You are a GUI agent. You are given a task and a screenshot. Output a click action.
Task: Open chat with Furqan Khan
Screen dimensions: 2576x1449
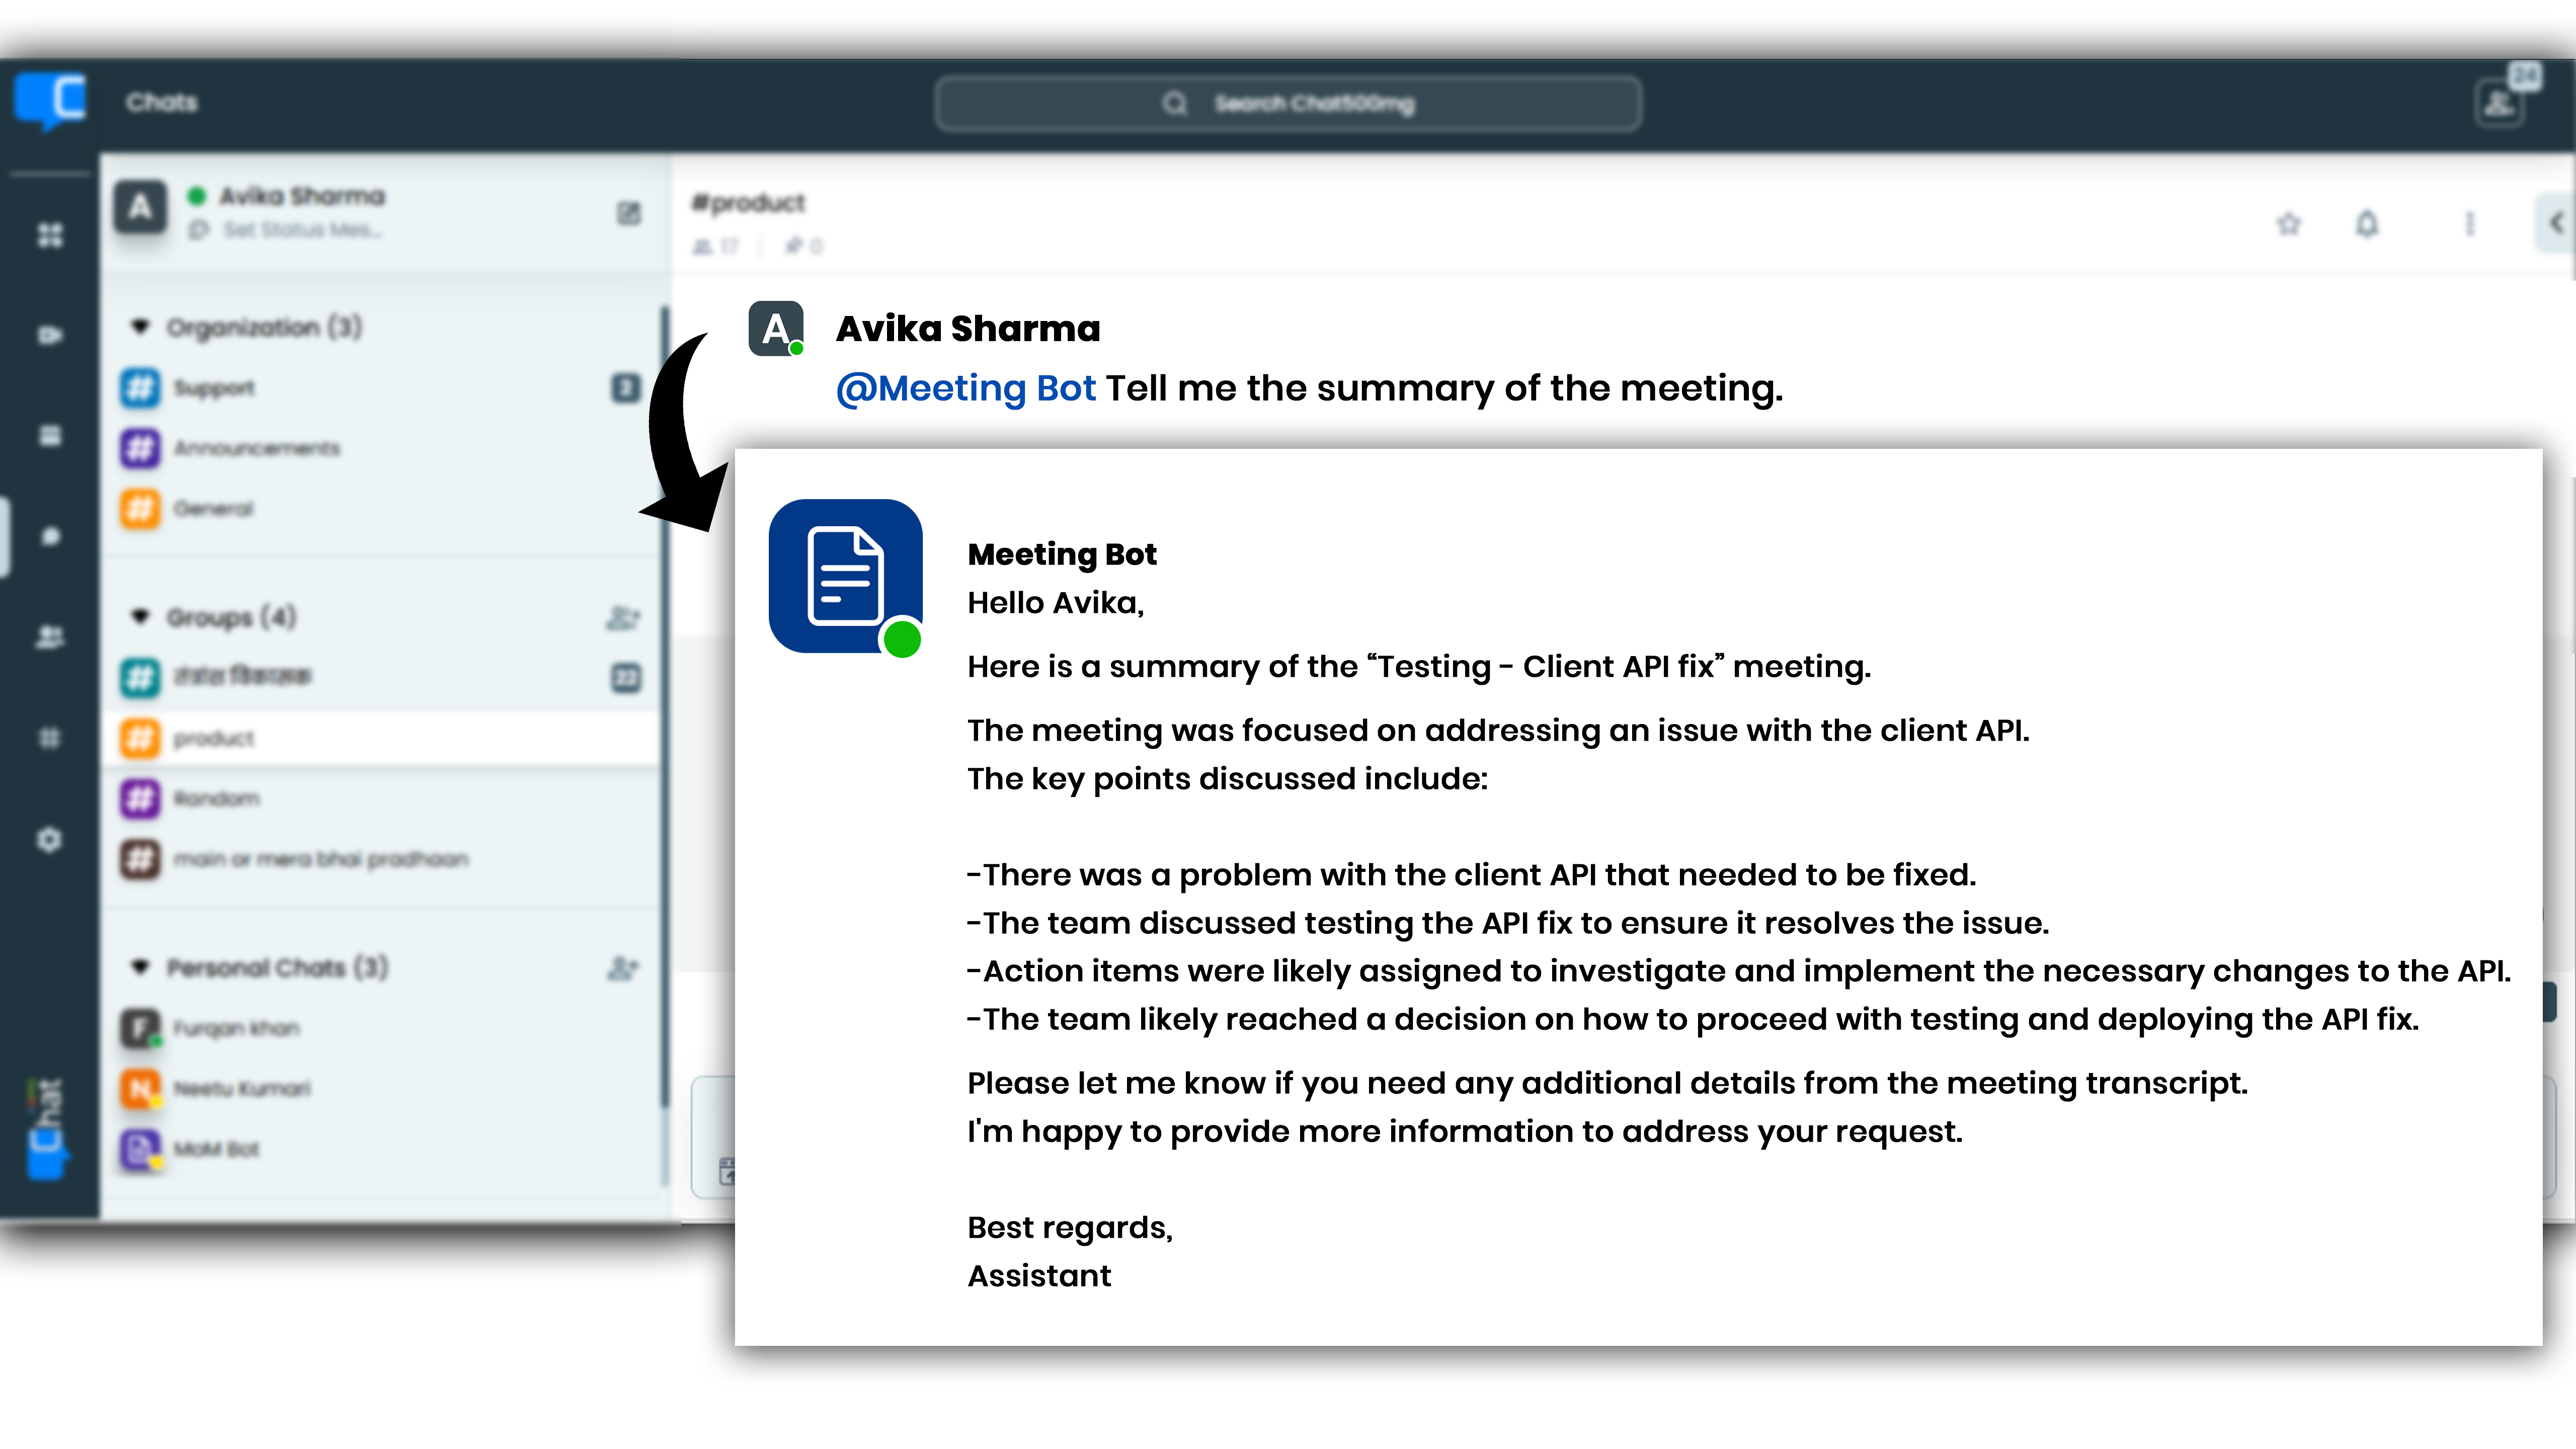(x=380, y=1028)
